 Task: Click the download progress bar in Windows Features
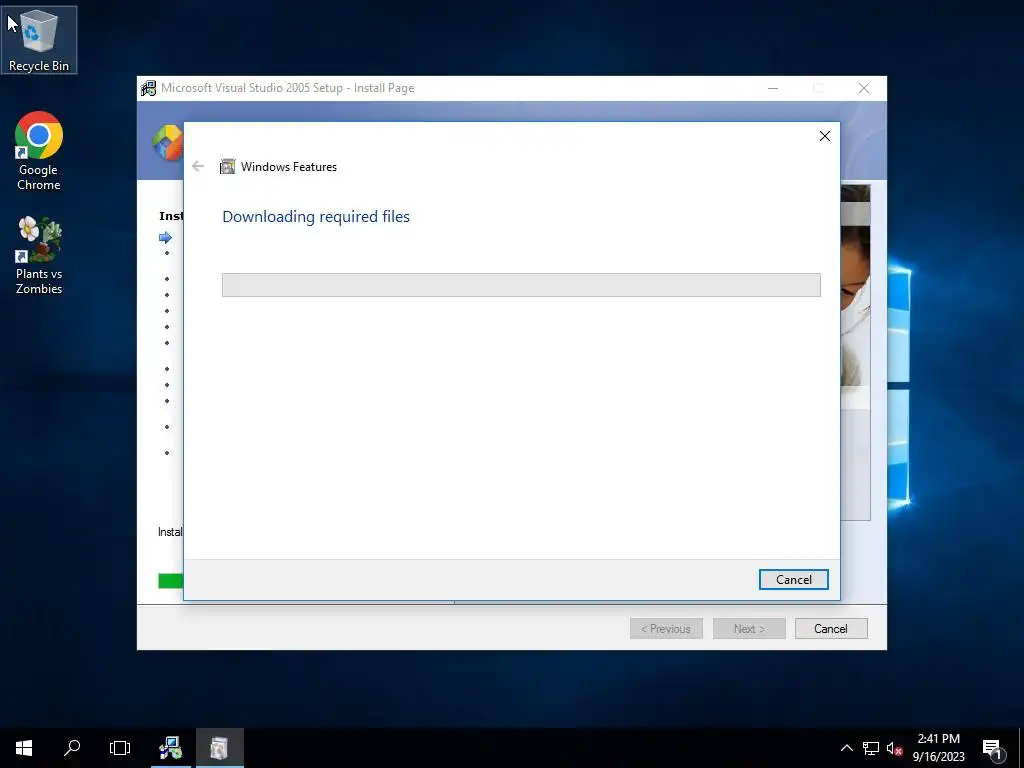(521, 285)
